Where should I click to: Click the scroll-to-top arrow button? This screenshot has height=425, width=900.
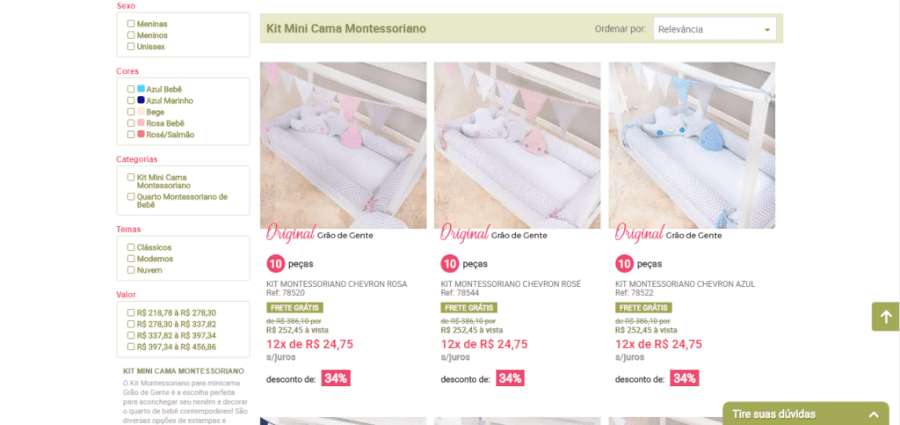(x=885, y=317)
